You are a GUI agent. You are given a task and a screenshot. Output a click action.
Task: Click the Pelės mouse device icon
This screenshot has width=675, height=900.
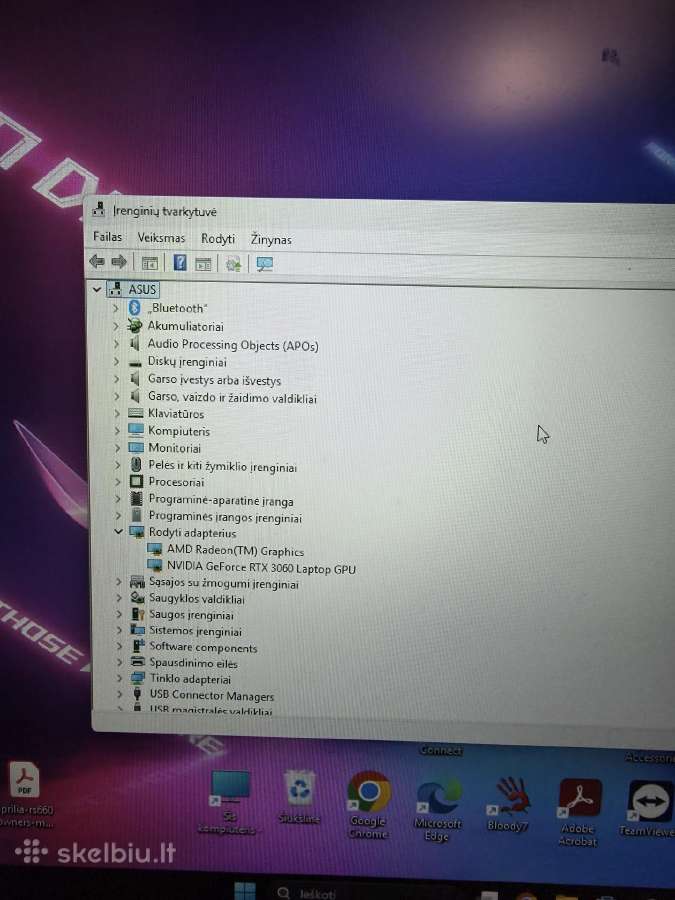[x=136, y=464]
